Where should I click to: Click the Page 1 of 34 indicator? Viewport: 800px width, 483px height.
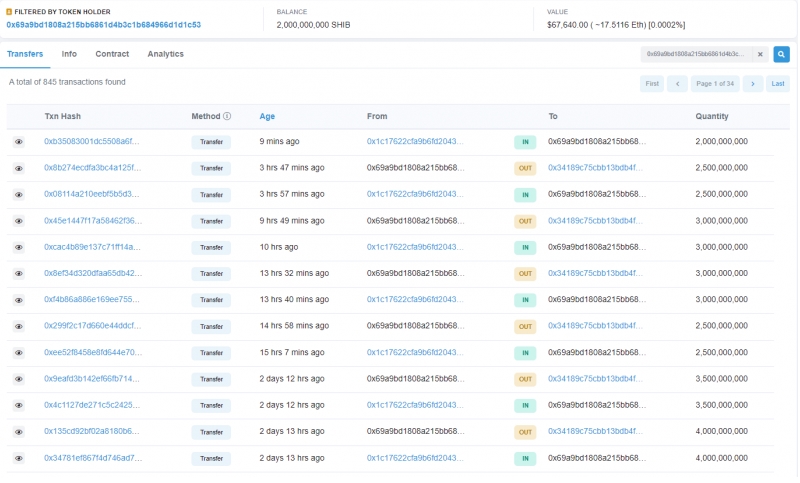click(715, 84)
